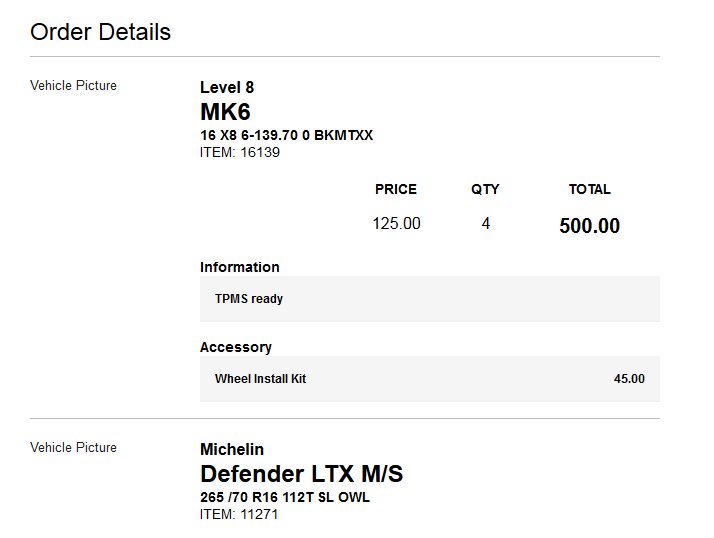Screen dimensions: 714x538
Task: Click the quantity value 4
Action: (x=485, y=223)
